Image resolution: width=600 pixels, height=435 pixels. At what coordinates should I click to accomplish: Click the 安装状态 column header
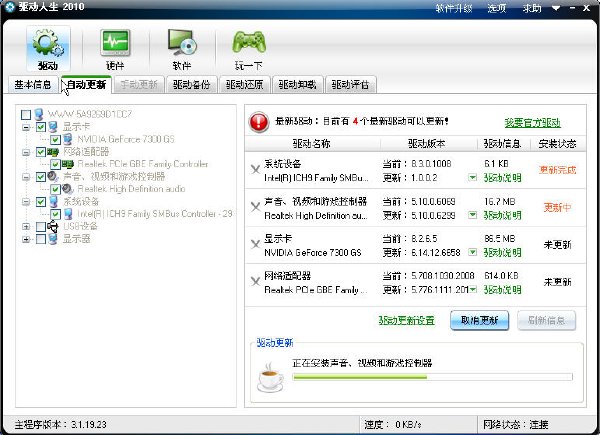[x=557, y=144]
